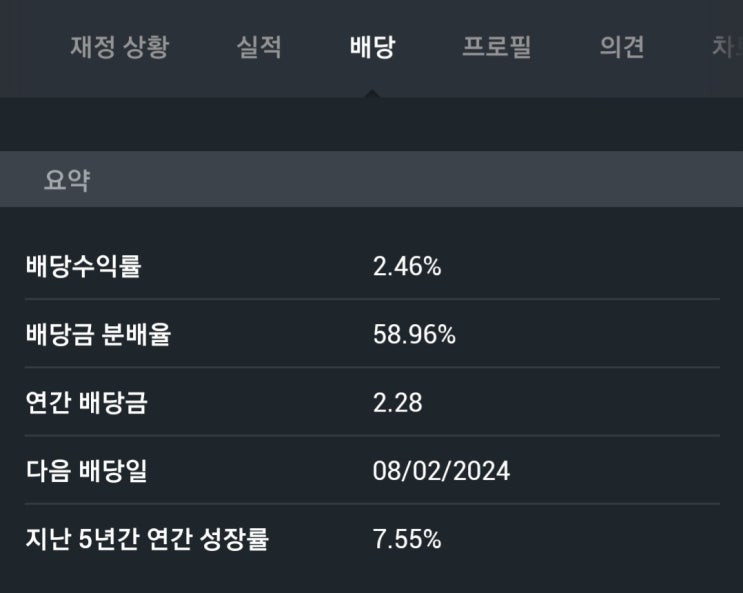Viewport: 743px width, 593px height.
Task: Open the 재정 상황 tab
Action: (x=119, y=47)
